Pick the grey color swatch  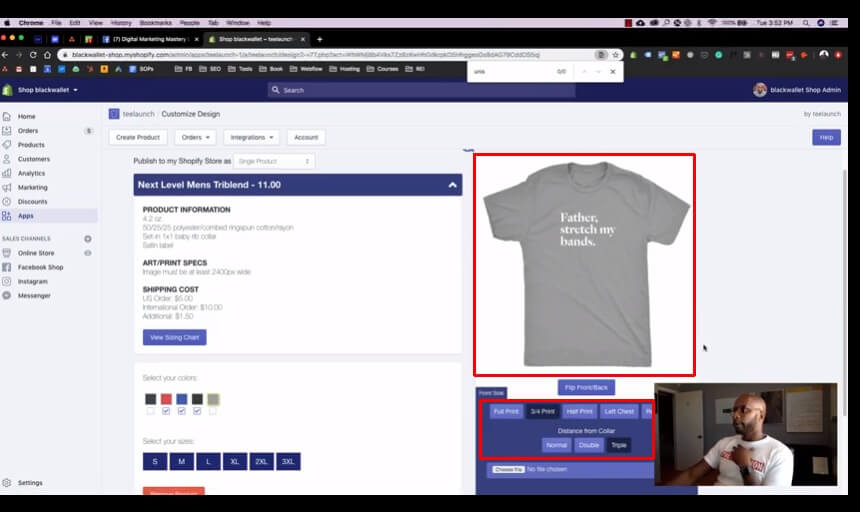point(213,399)
